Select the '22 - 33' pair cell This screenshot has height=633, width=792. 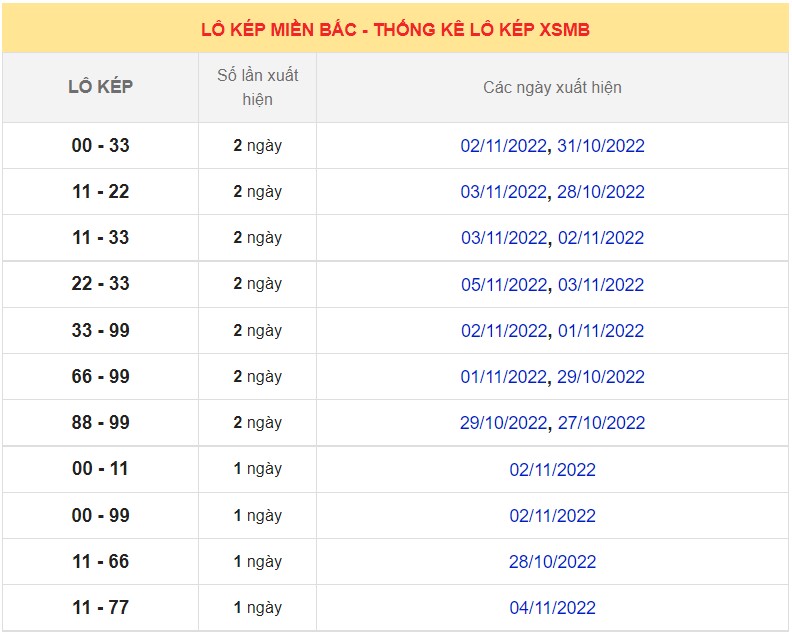(101, 283)
